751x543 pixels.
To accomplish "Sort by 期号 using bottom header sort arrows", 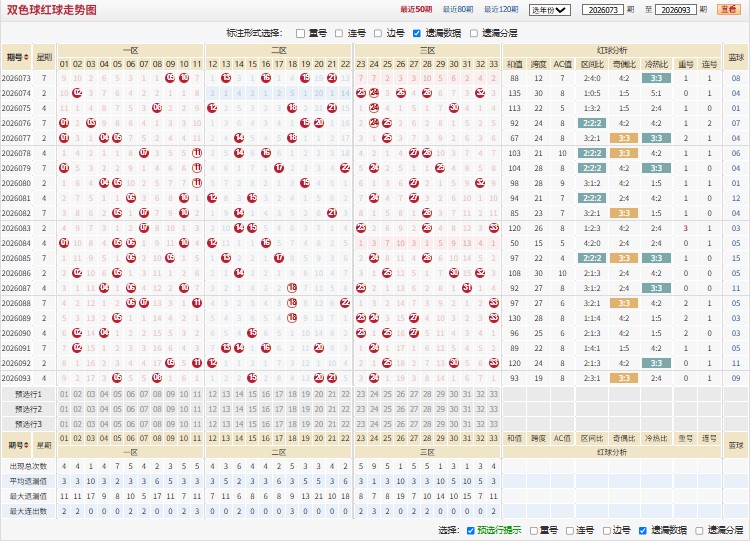I will coord(26,445).
